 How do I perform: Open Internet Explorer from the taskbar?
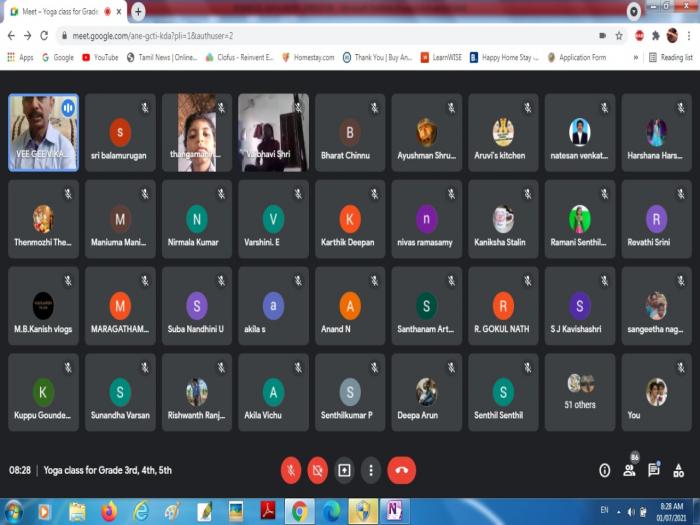click(141, 512)
